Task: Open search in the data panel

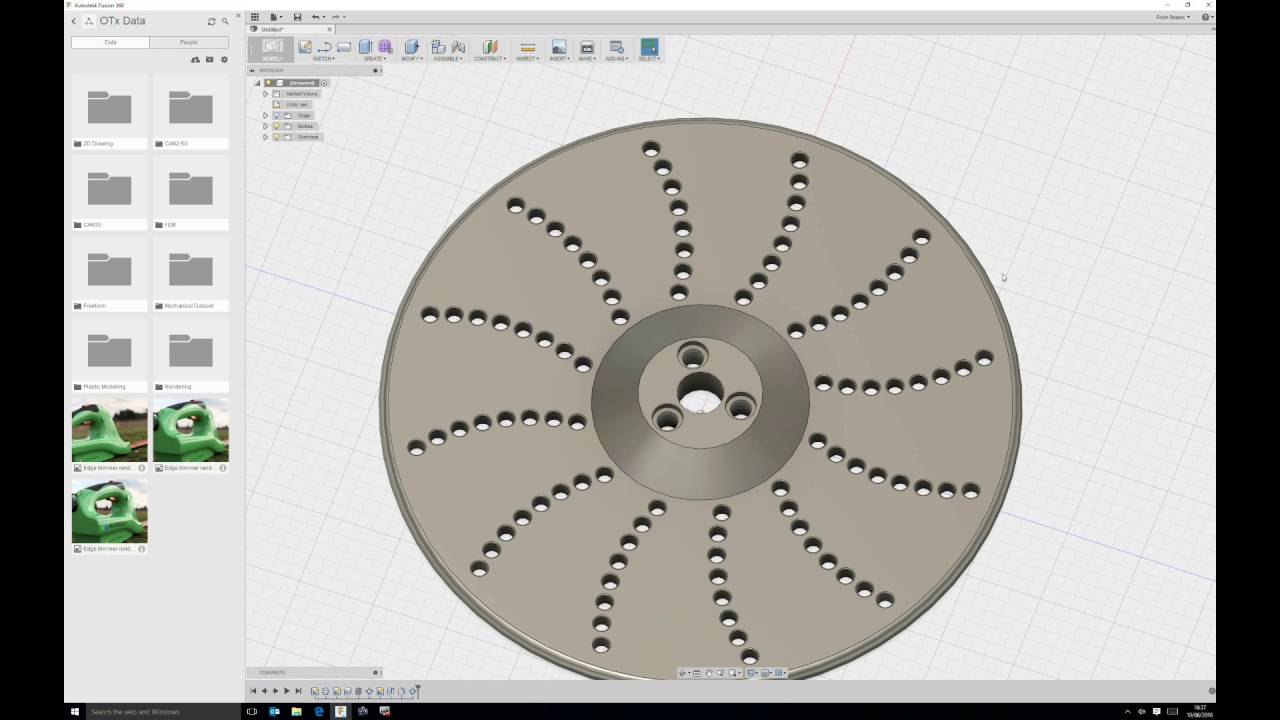Action: (225, 21)
